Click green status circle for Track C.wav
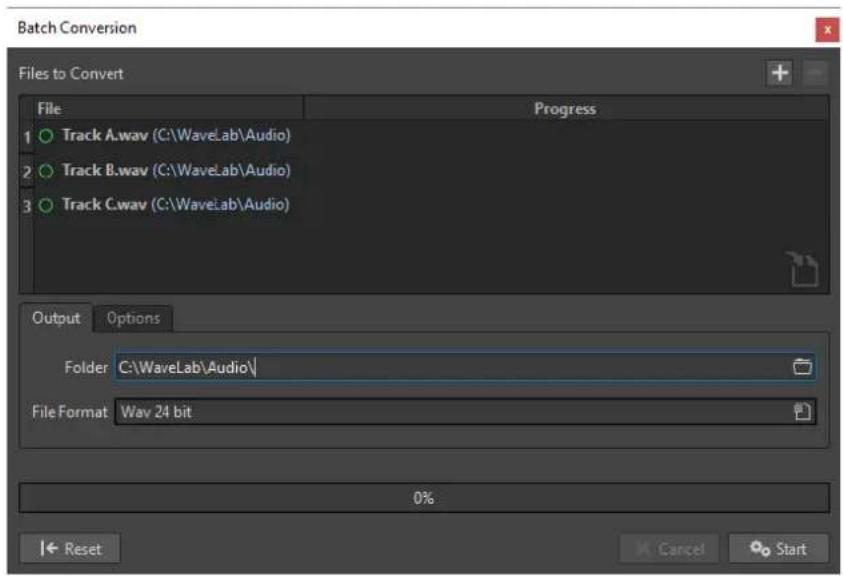The height and width of the screenshot is (576, 843). pyautogui.click(x=46, y=205)
